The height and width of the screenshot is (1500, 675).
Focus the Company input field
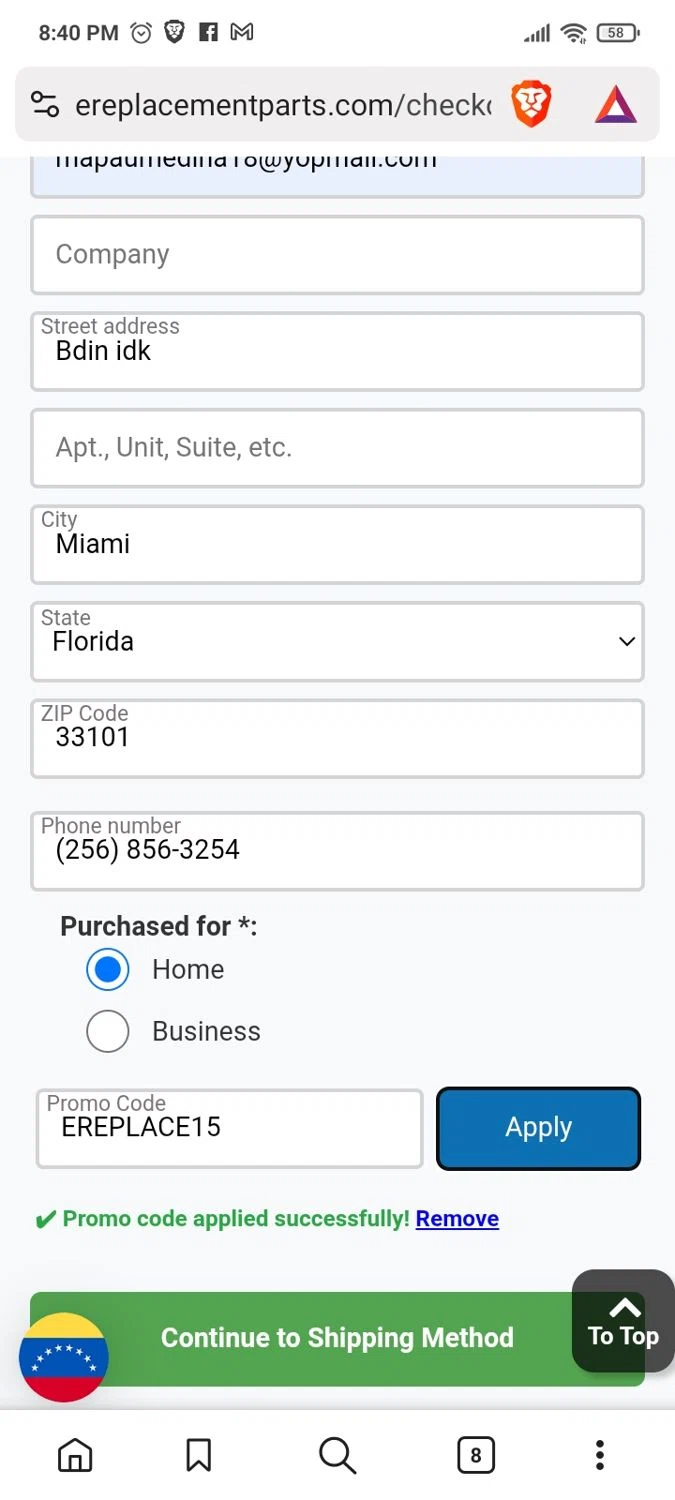click(x=337, y=255)
